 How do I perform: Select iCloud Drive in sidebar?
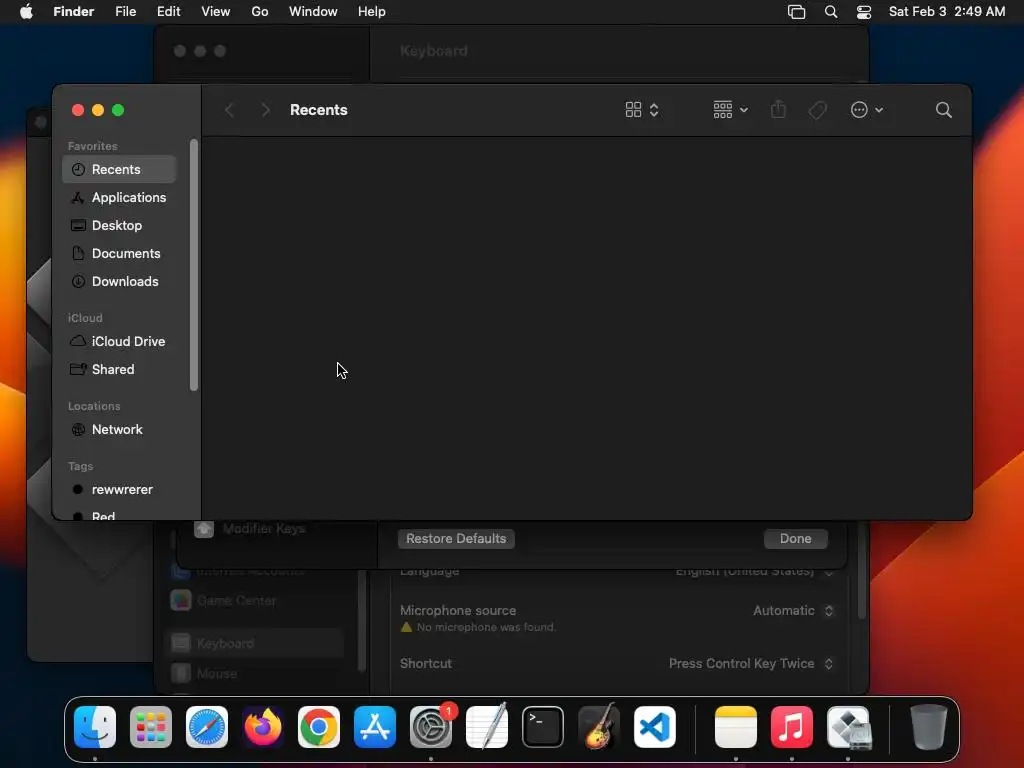[120, 342]
